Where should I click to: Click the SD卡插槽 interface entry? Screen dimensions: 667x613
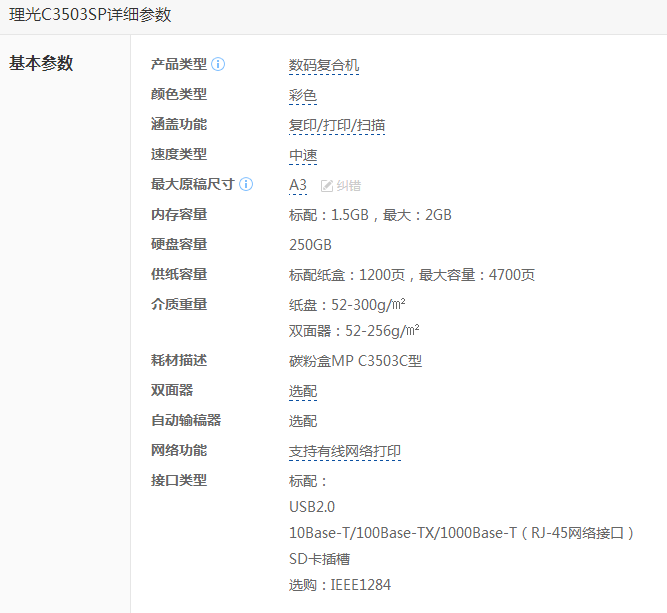pos(319,559)
